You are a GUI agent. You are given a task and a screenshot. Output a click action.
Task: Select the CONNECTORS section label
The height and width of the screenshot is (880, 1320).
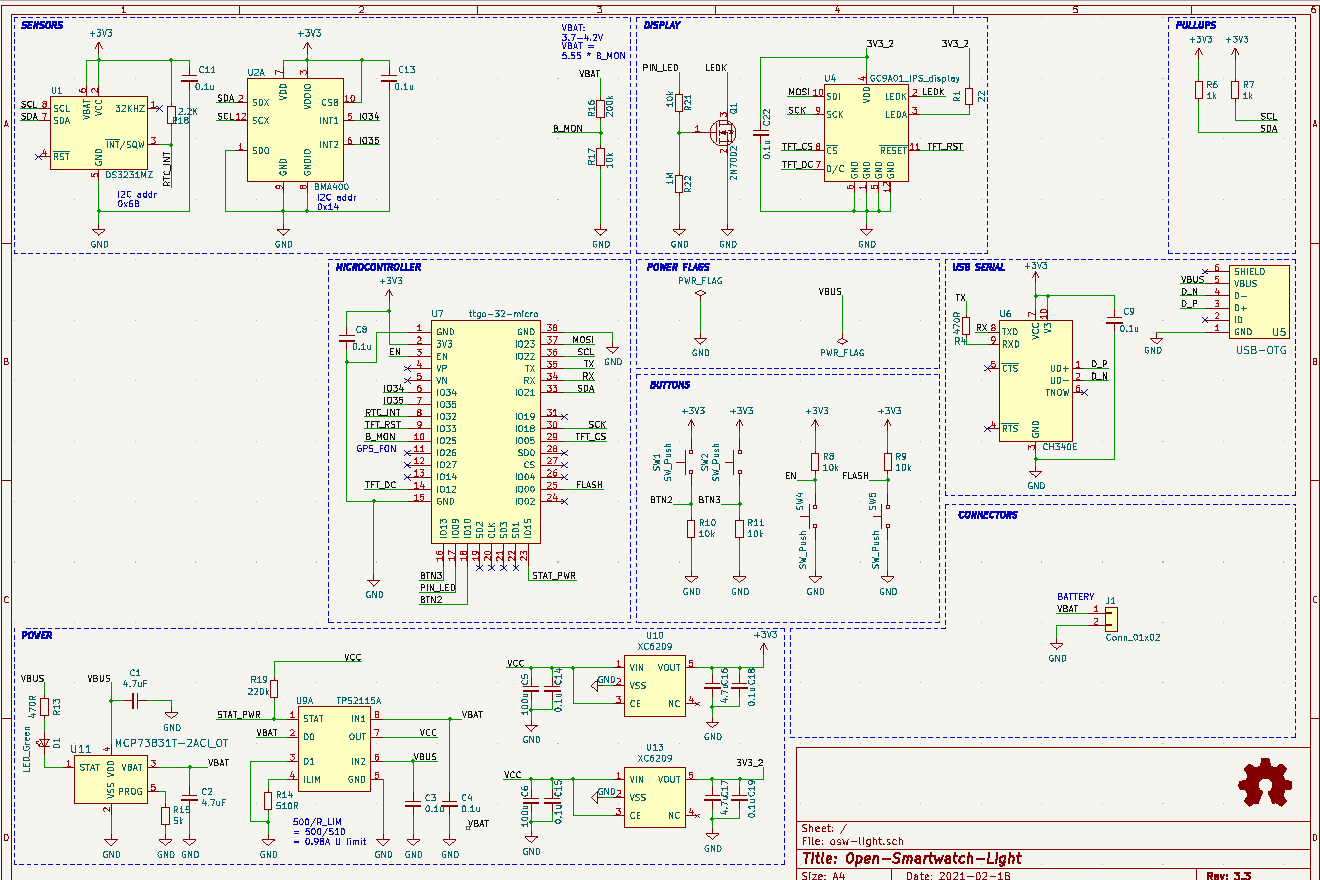point(988,515)
